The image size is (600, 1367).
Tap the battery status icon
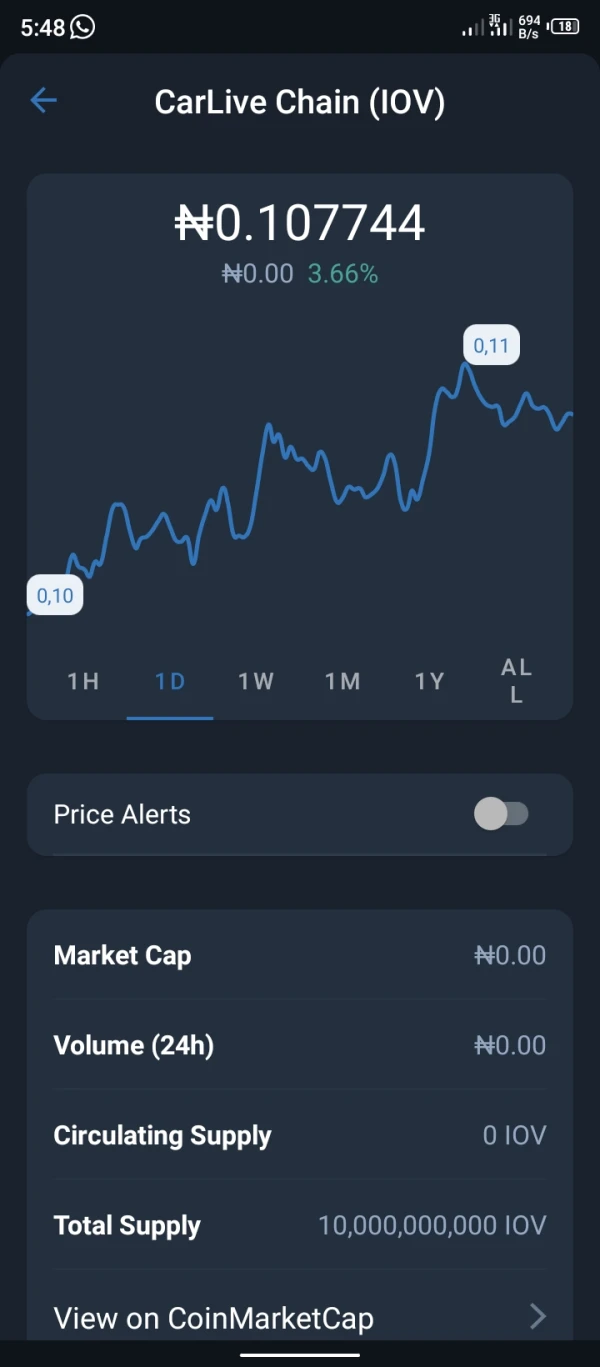click(566, 27)
